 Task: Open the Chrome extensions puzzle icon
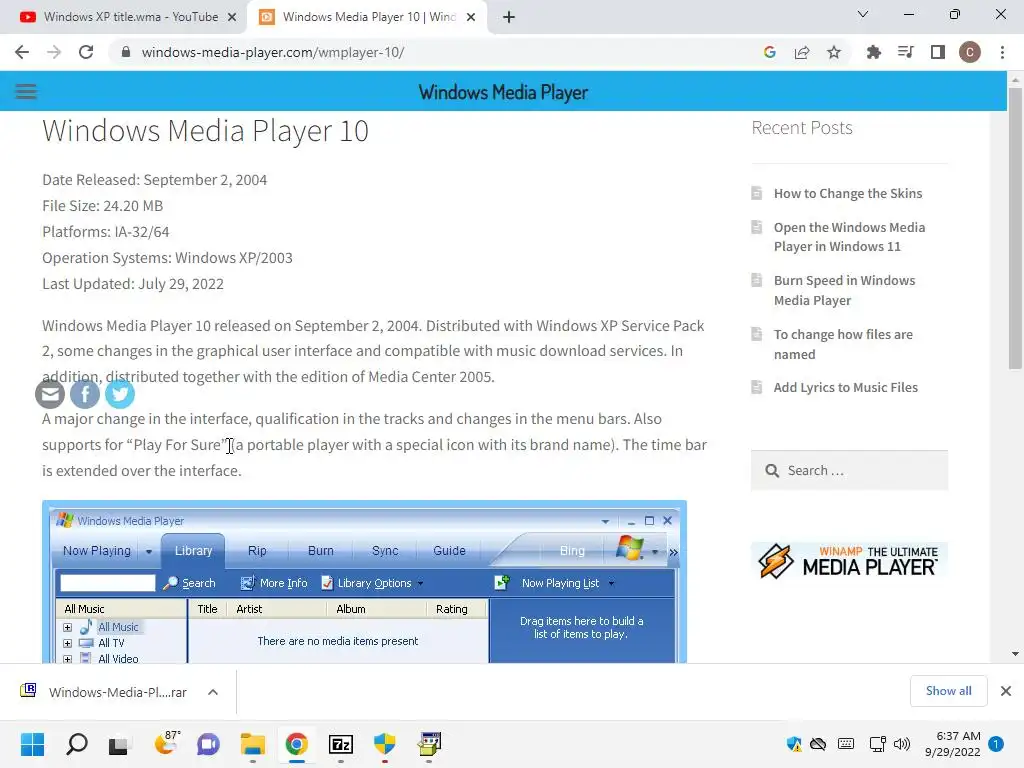point(874,52)
